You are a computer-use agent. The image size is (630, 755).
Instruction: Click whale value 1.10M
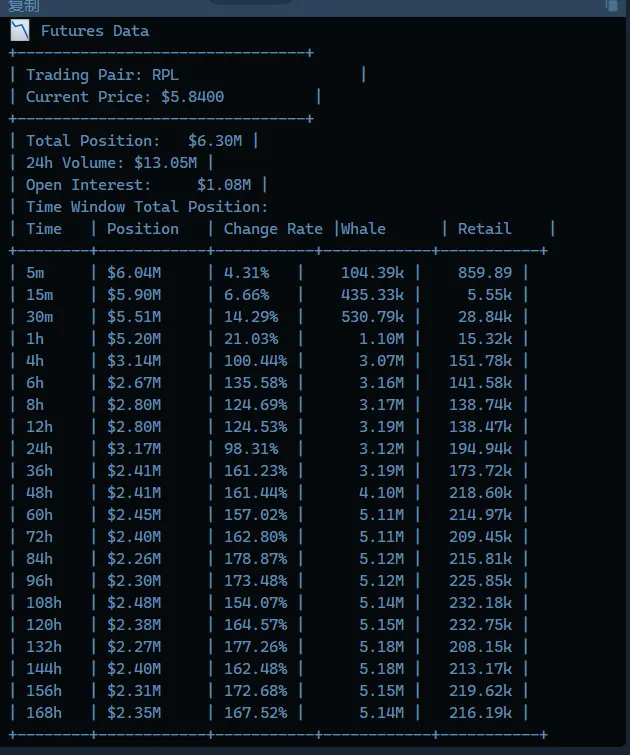coord(381,338)
